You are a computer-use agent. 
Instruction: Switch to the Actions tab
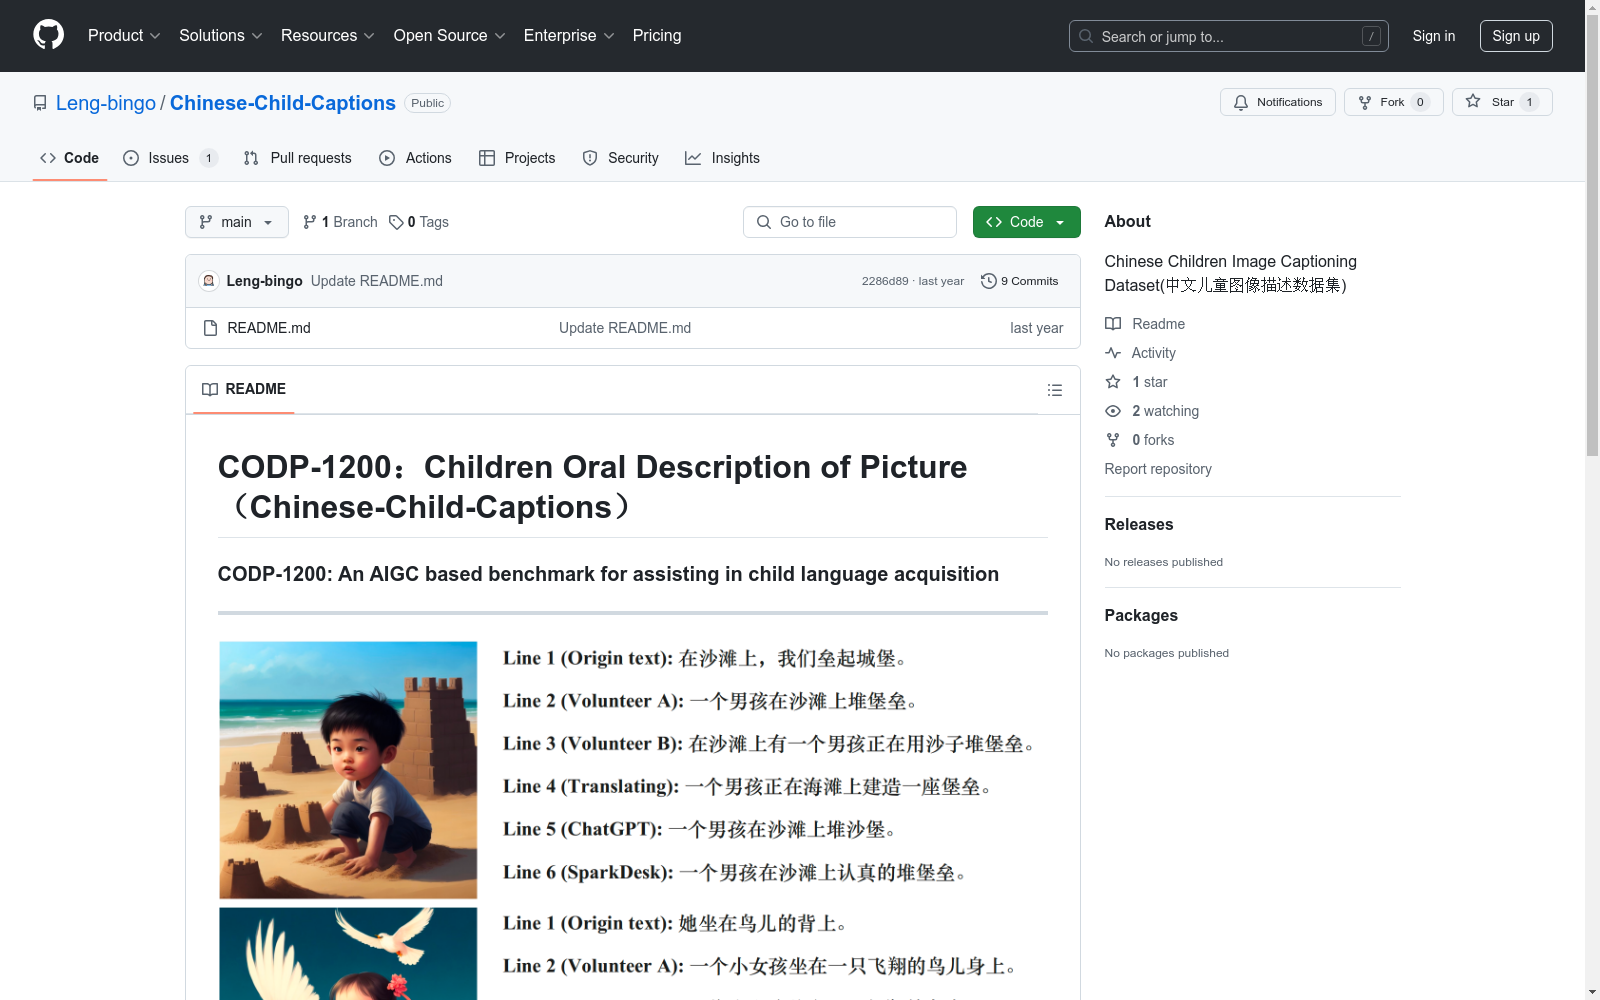click(415, 158)
